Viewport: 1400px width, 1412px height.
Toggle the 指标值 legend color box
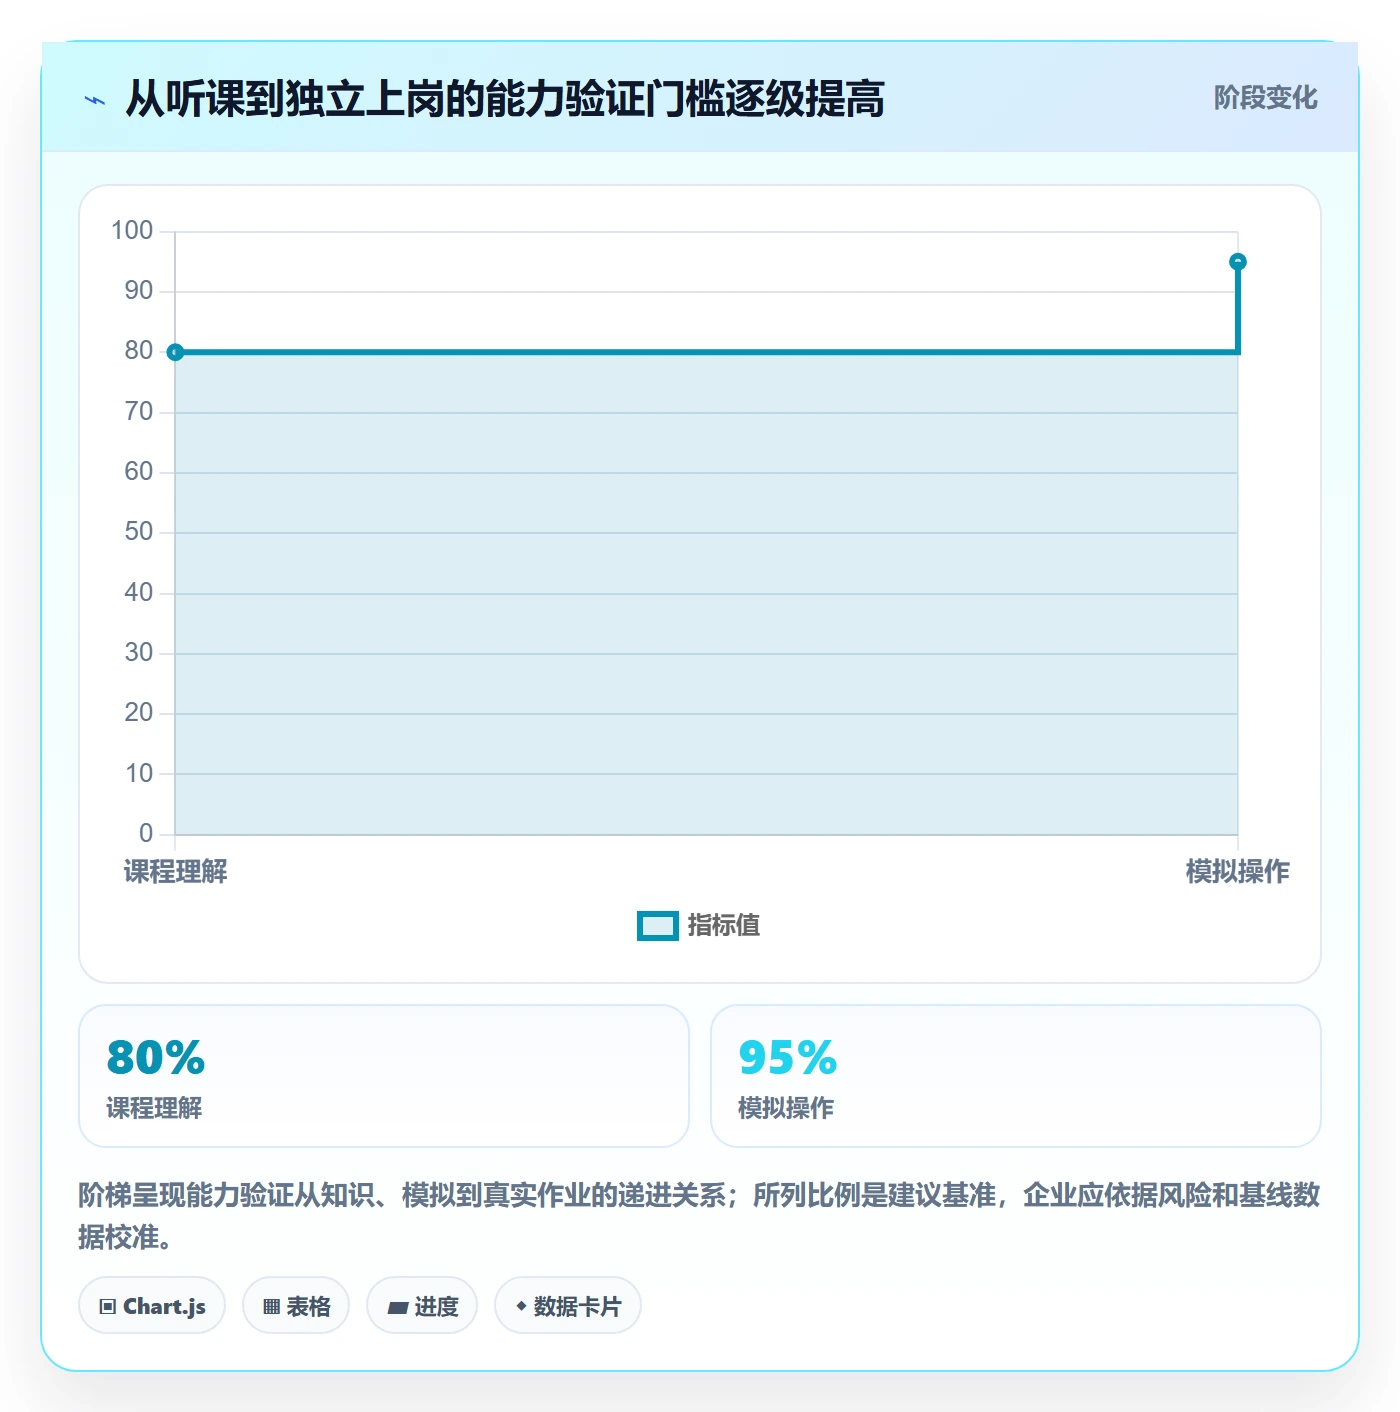point(658,926)
